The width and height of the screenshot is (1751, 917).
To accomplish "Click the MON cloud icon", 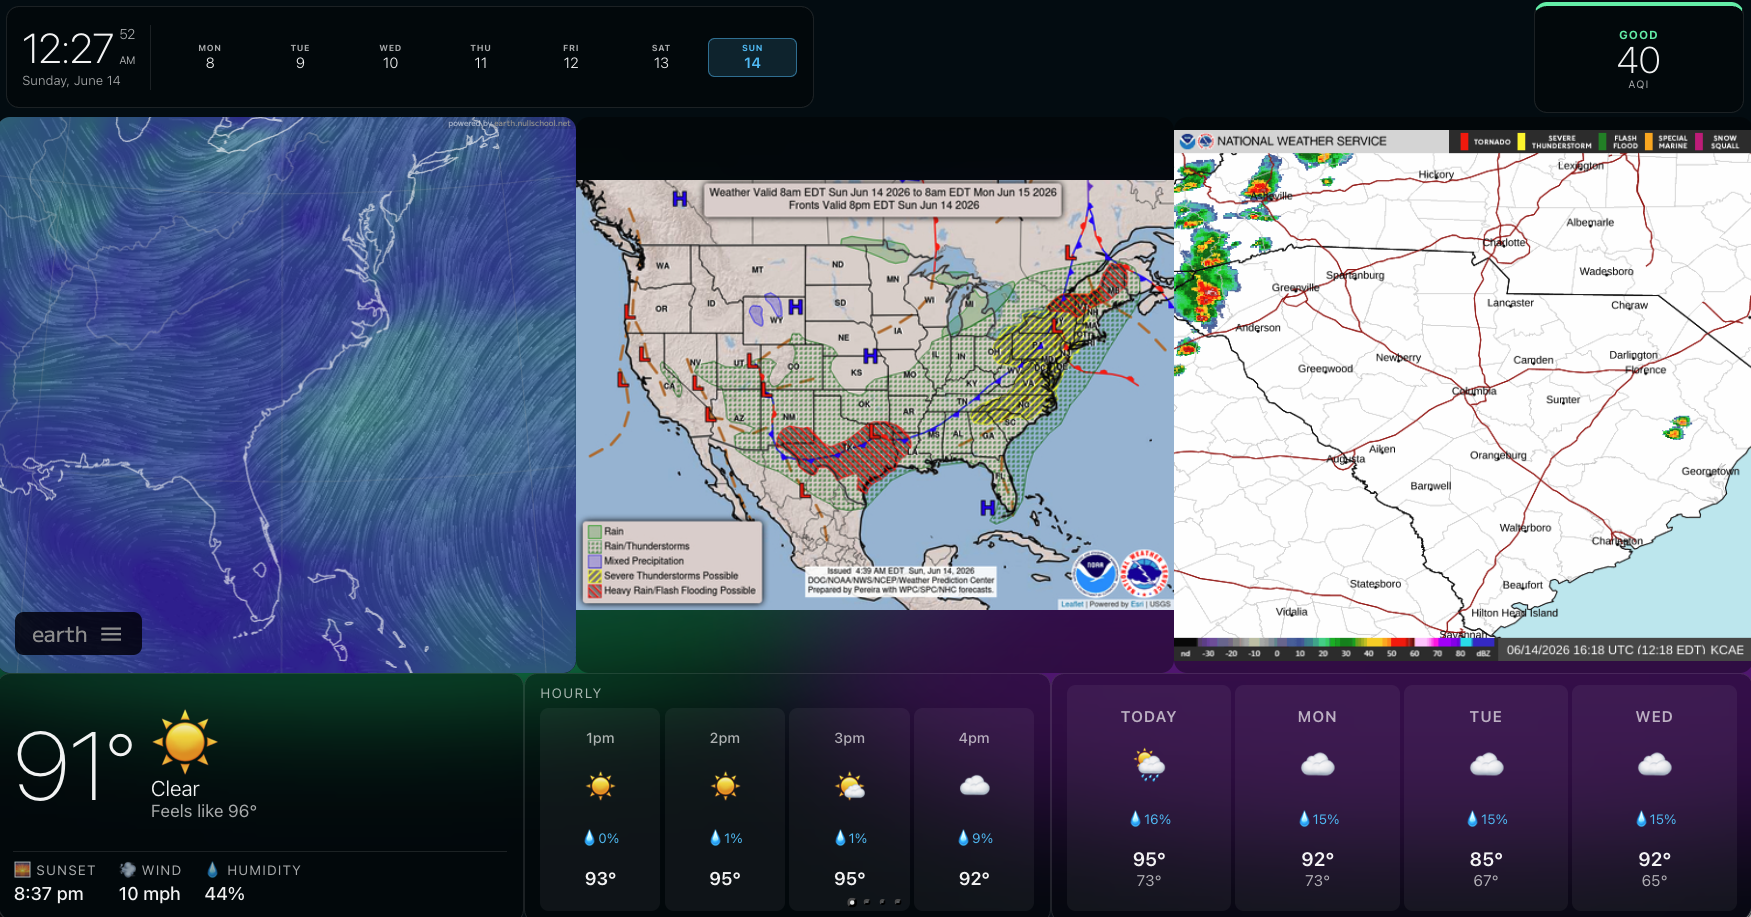I will (1317, 765).
